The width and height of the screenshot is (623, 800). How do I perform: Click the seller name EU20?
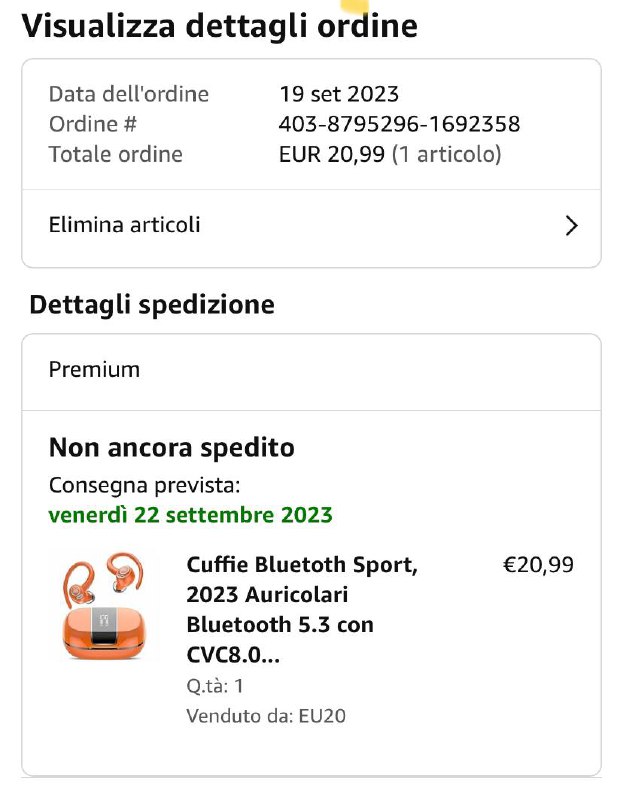pyautogui.click(x=322, y=716)
